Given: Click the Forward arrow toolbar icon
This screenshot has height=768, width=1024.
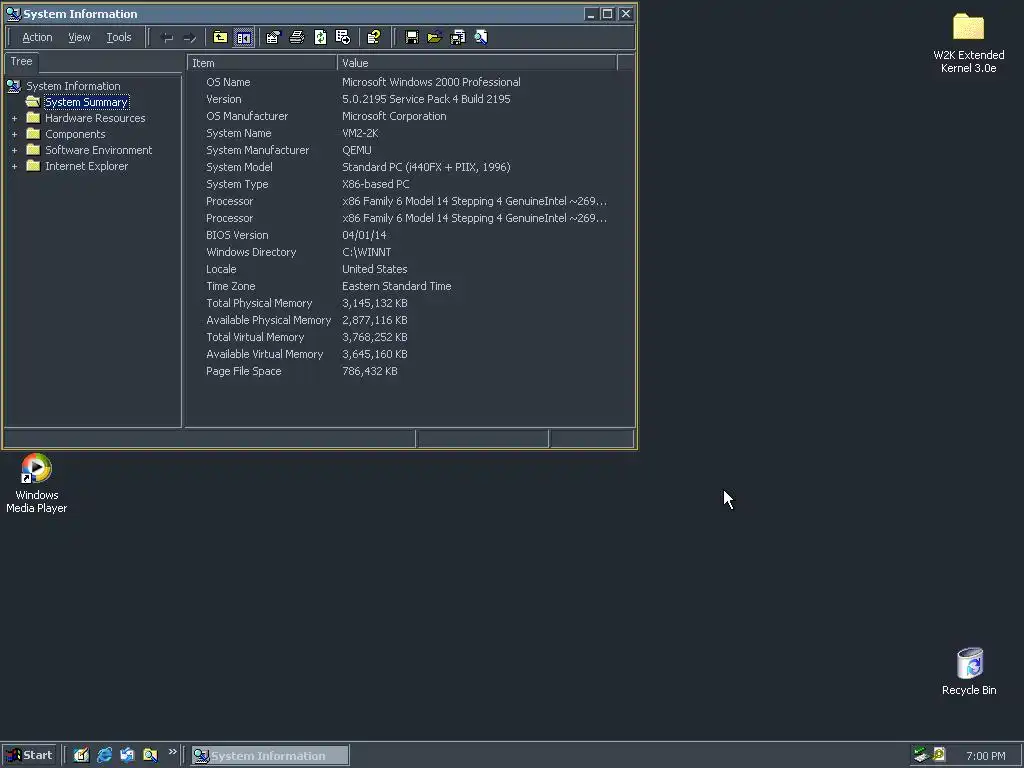Looking at the screenshot, I should tap(189, 38).
